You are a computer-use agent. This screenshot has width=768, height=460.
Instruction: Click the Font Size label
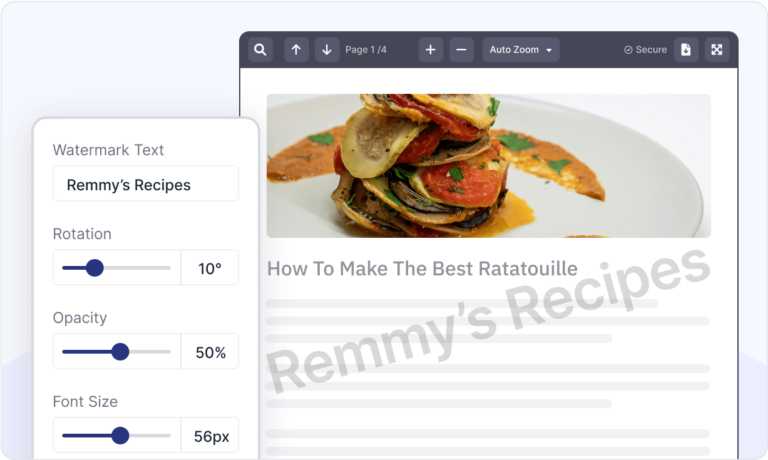pos(85,402)
